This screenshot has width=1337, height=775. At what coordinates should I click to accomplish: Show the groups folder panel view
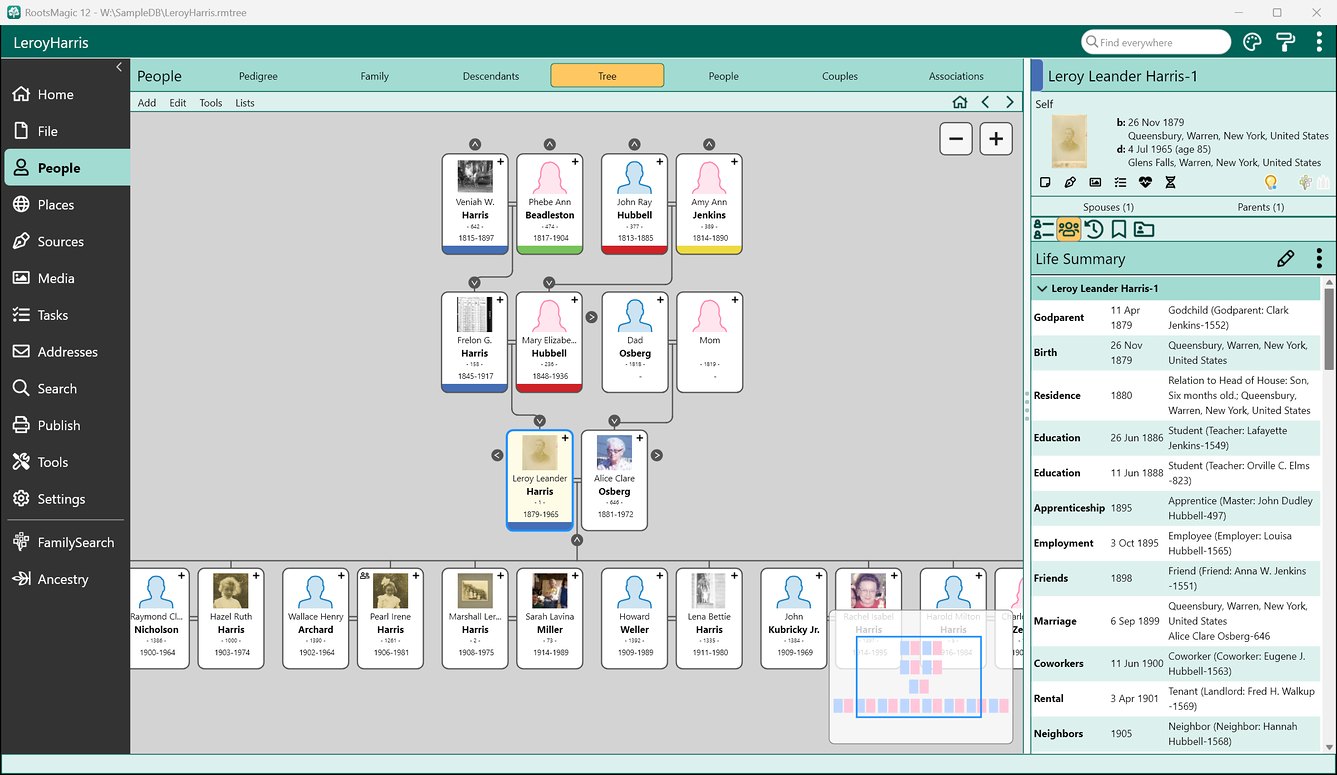(x=1144, y=229)
